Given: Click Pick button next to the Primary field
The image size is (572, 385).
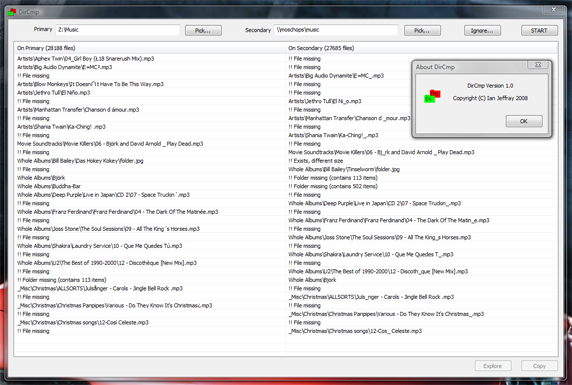Looking at the screenshot, I should click(203, 30).
